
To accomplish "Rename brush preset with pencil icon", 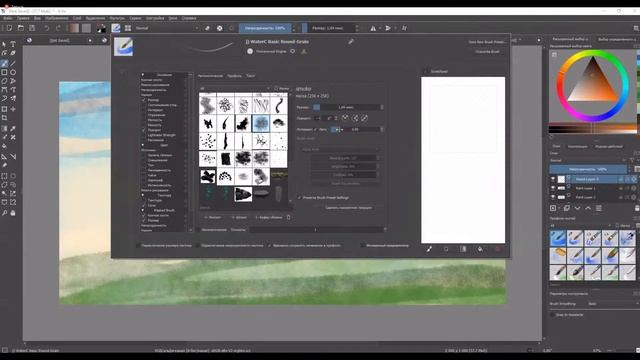I will (x=351, y=41).
